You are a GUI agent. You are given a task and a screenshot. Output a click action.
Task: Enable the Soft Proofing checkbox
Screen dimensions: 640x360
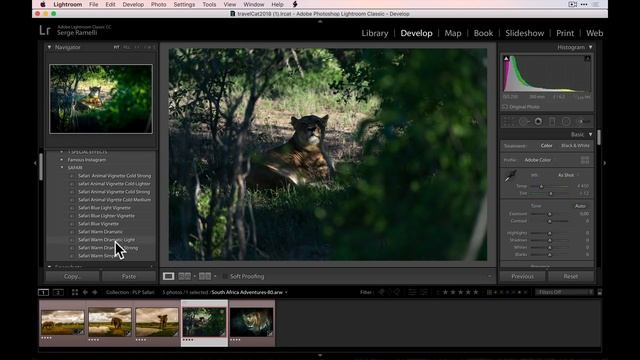pos(225,276)
